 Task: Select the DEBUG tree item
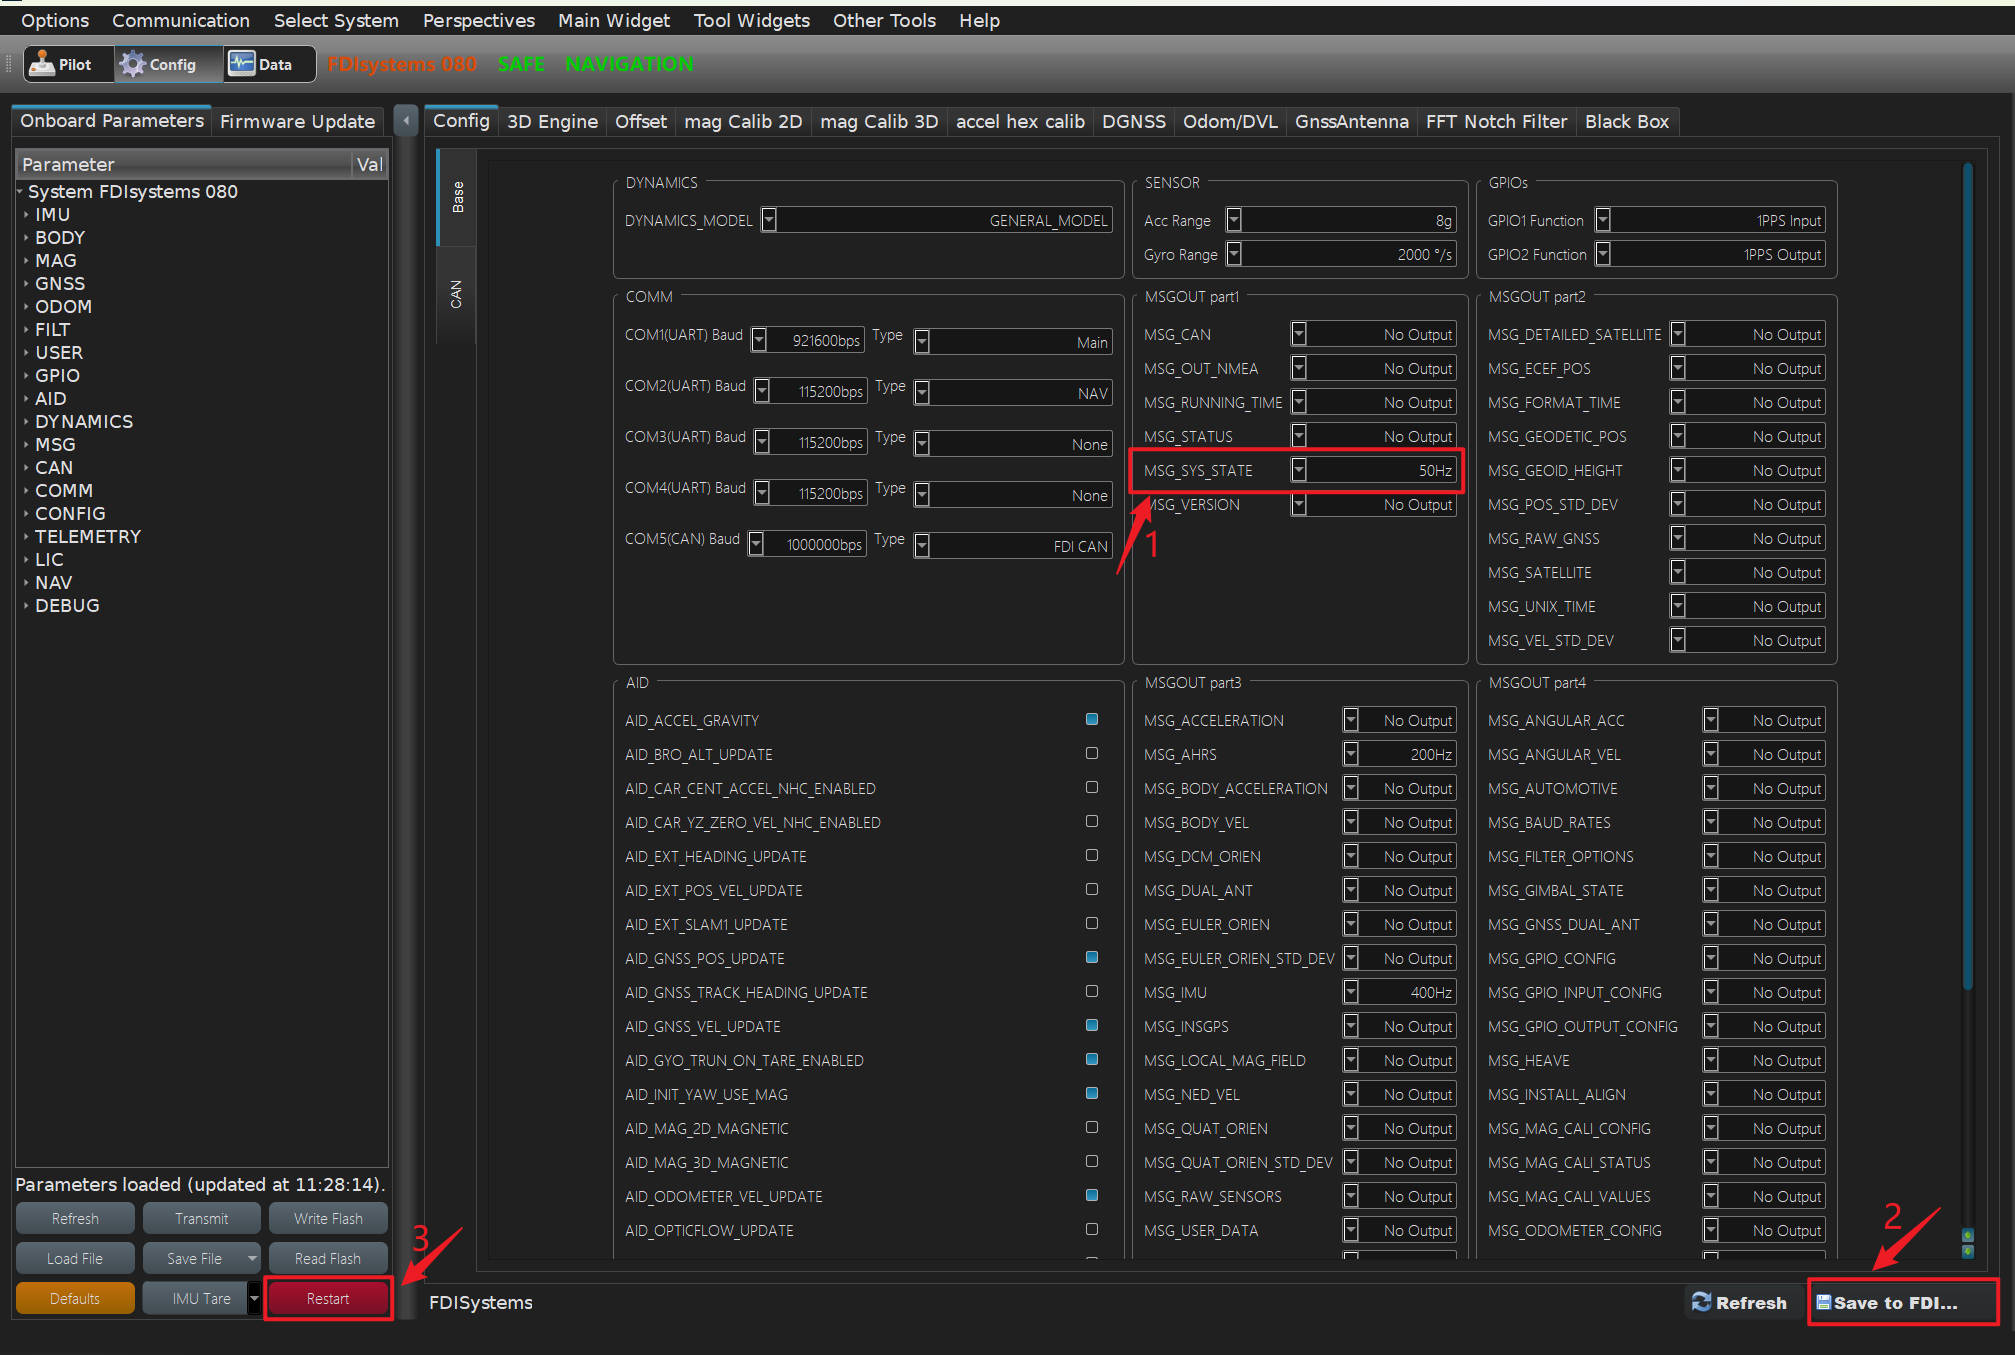(x=67, y=605)
